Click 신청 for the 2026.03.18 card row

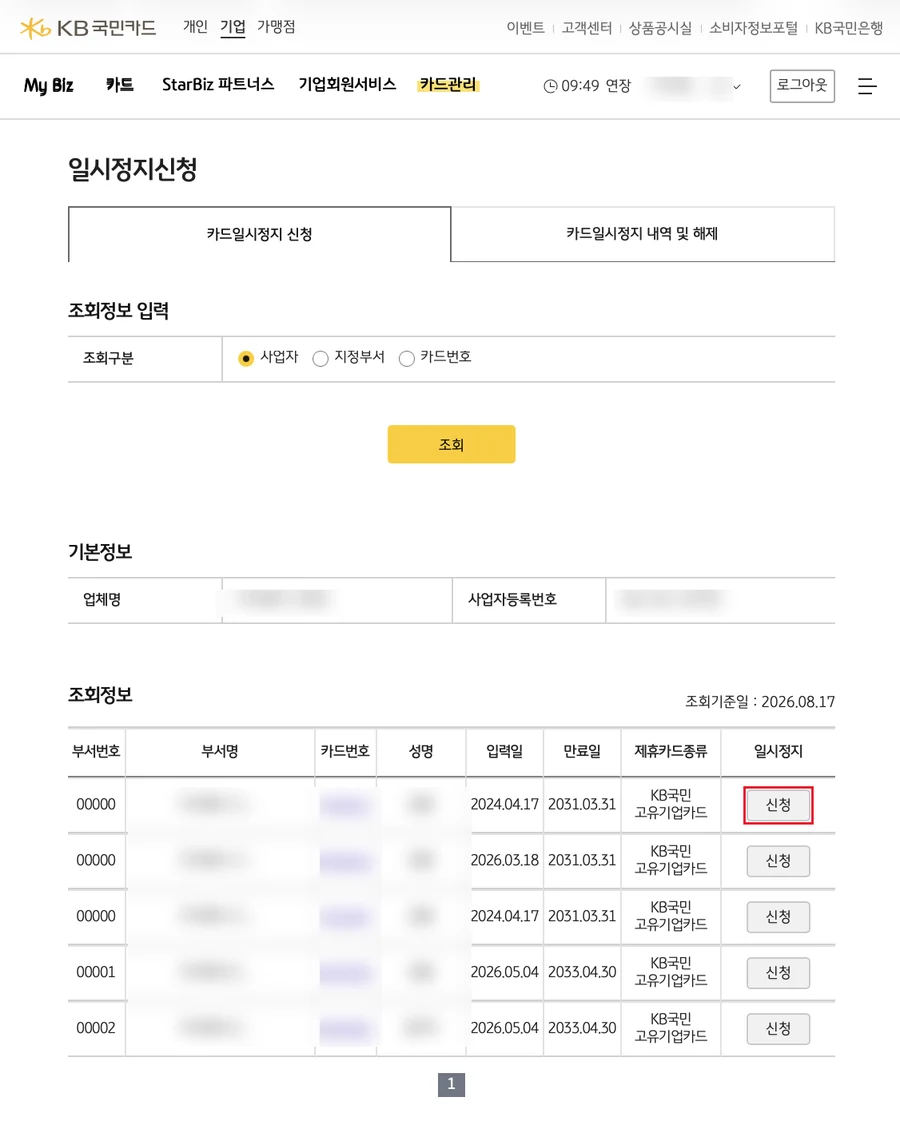778,861
